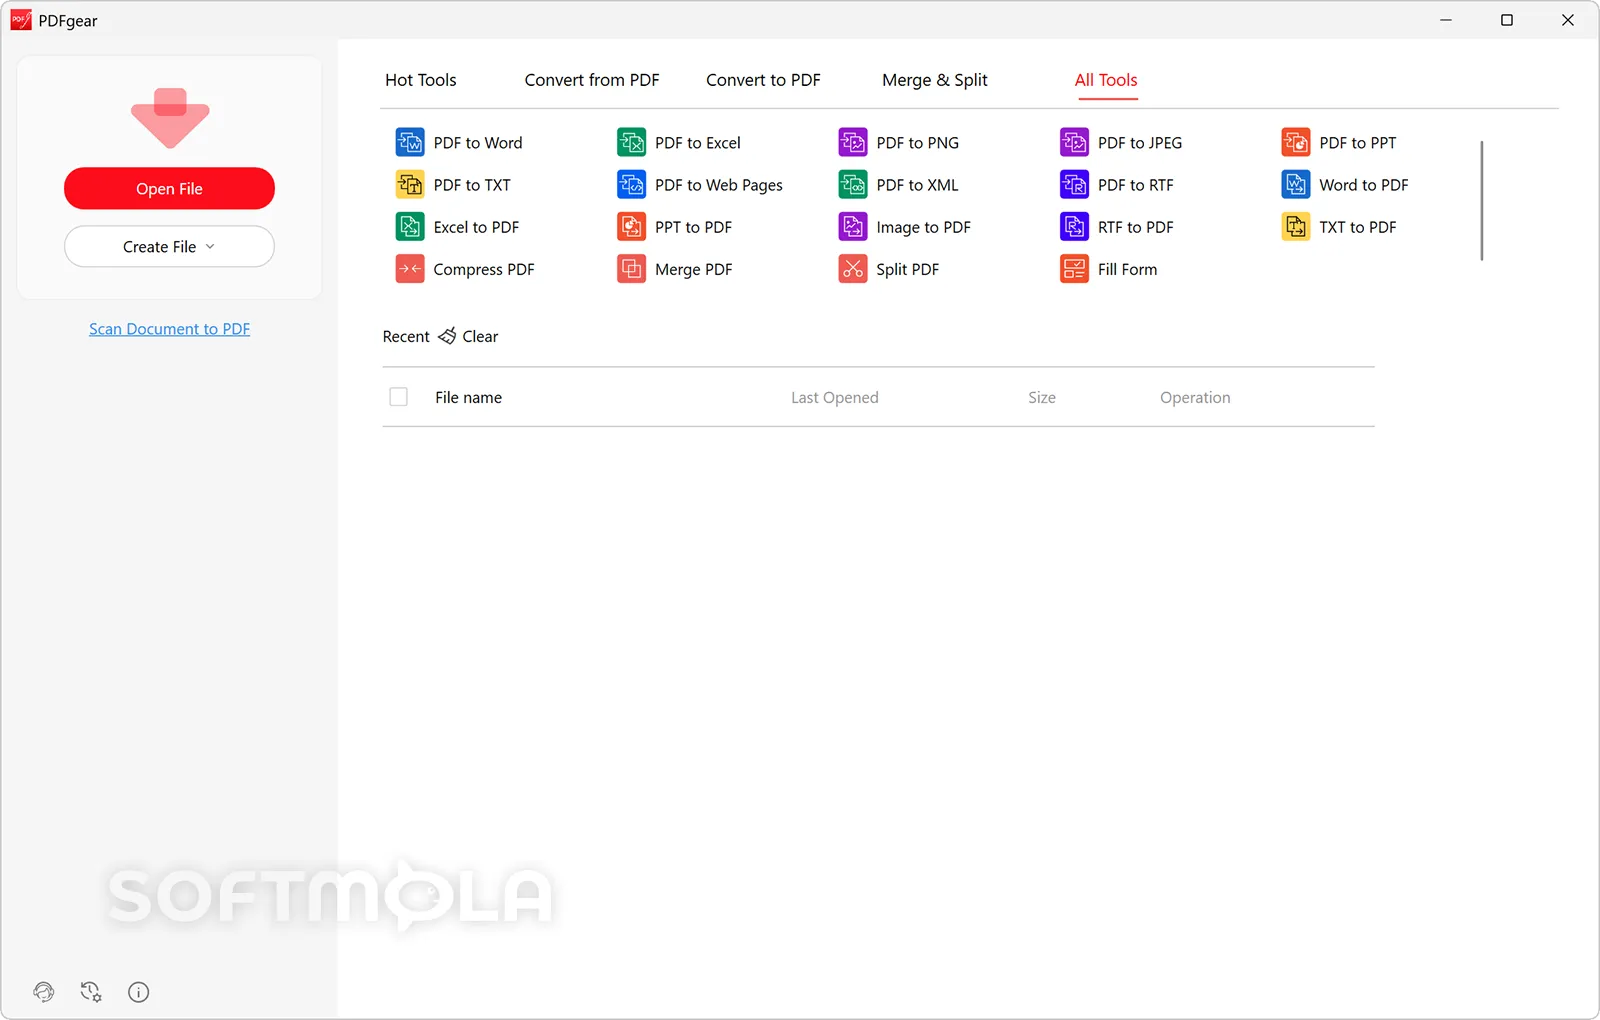This screenshot has width=1600, height=1020.
Task: Click the Clear text next to Recent
Action: click(x=480, y=337)
